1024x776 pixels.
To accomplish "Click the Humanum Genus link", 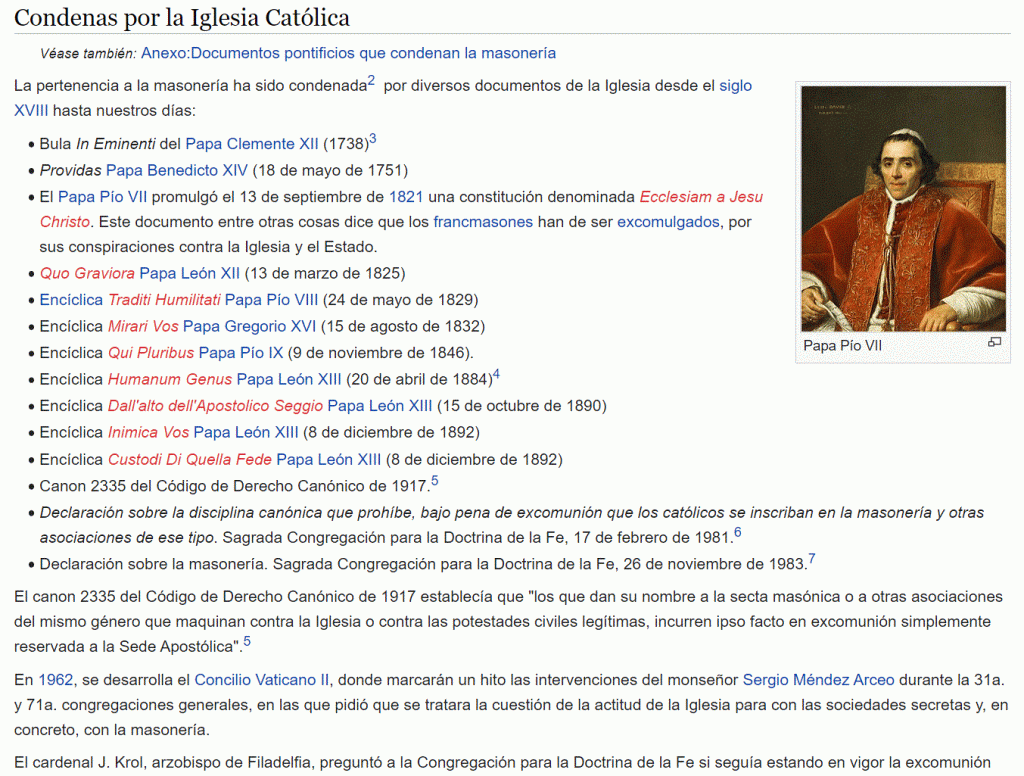I will [170, 379].
